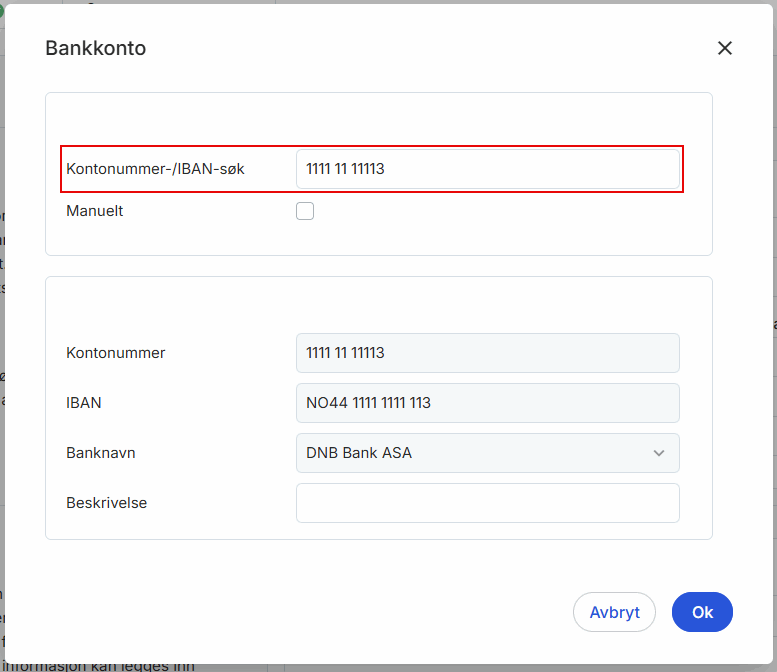Click the Manuelt label

(x=95, y=211)
